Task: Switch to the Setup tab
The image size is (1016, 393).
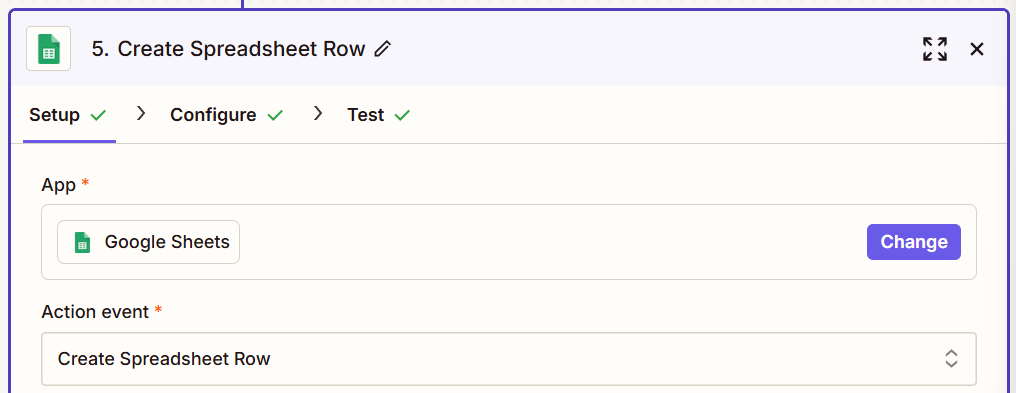Action: point(54,115)
